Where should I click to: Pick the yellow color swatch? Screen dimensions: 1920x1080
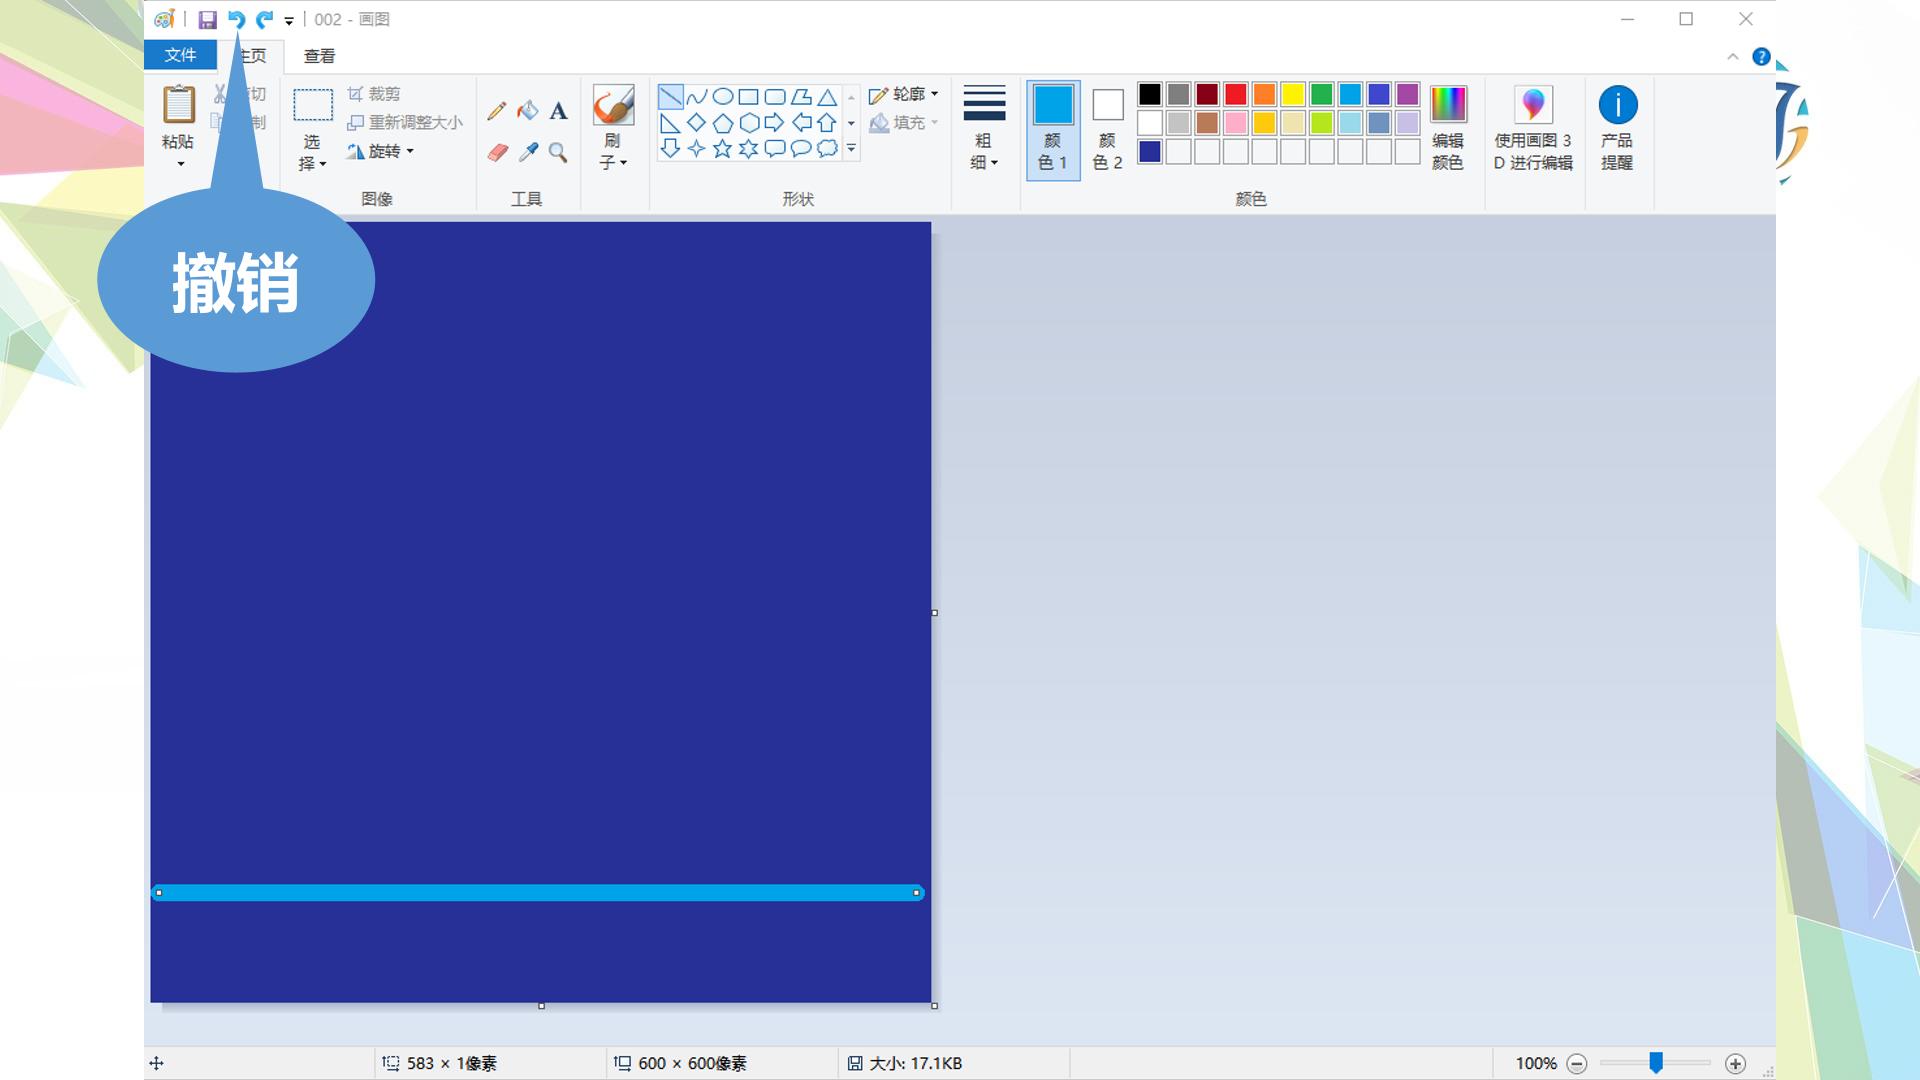point(1293,94)
